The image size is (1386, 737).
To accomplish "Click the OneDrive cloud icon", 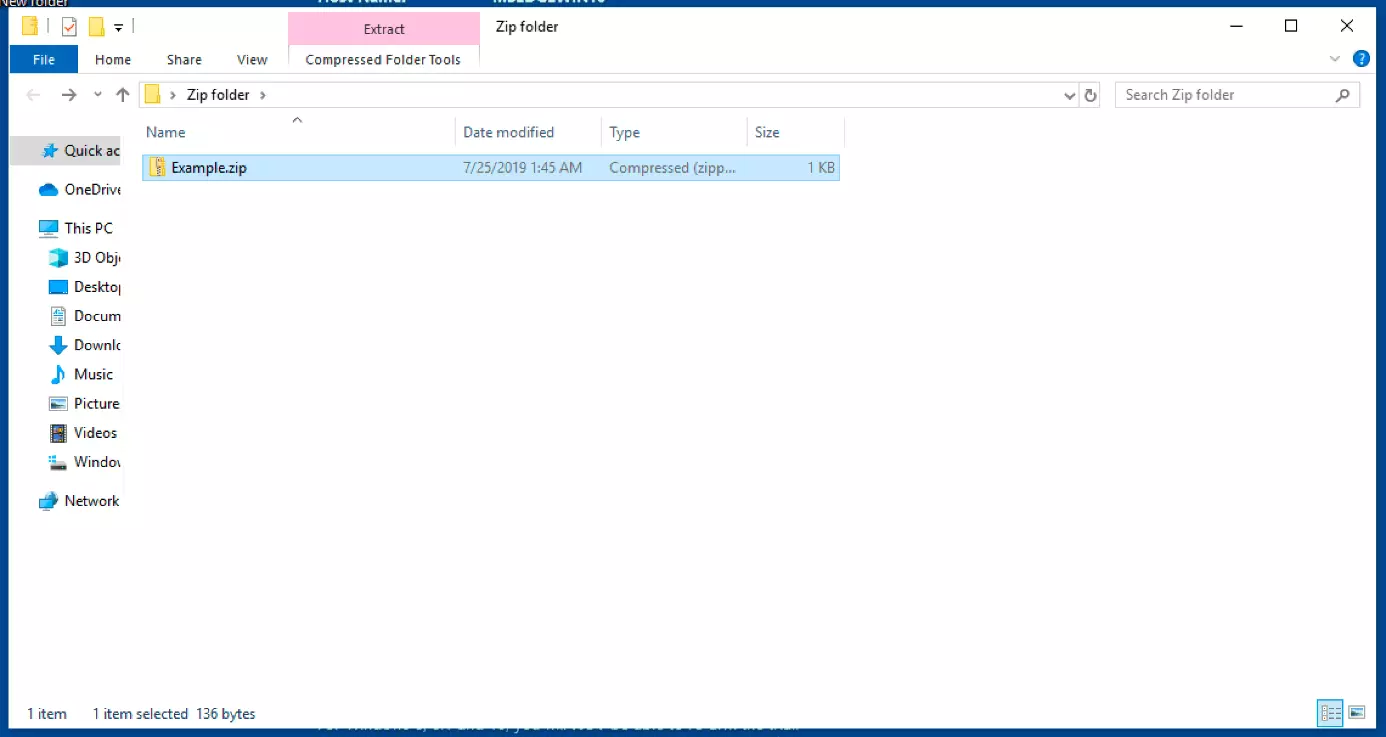I will pyautogui.click(x=48, y=190).
